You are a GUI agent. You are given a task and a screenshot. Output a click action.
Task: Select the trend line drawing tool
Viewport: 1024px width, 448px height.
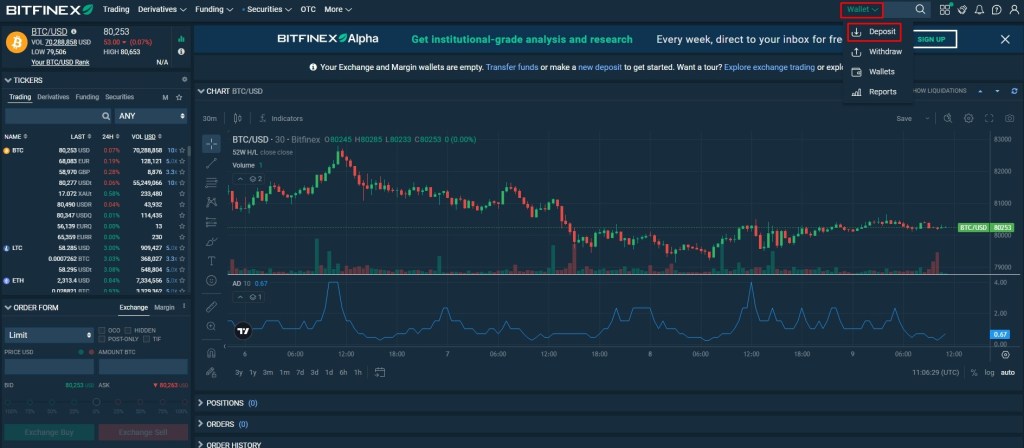tap(211, 163)
